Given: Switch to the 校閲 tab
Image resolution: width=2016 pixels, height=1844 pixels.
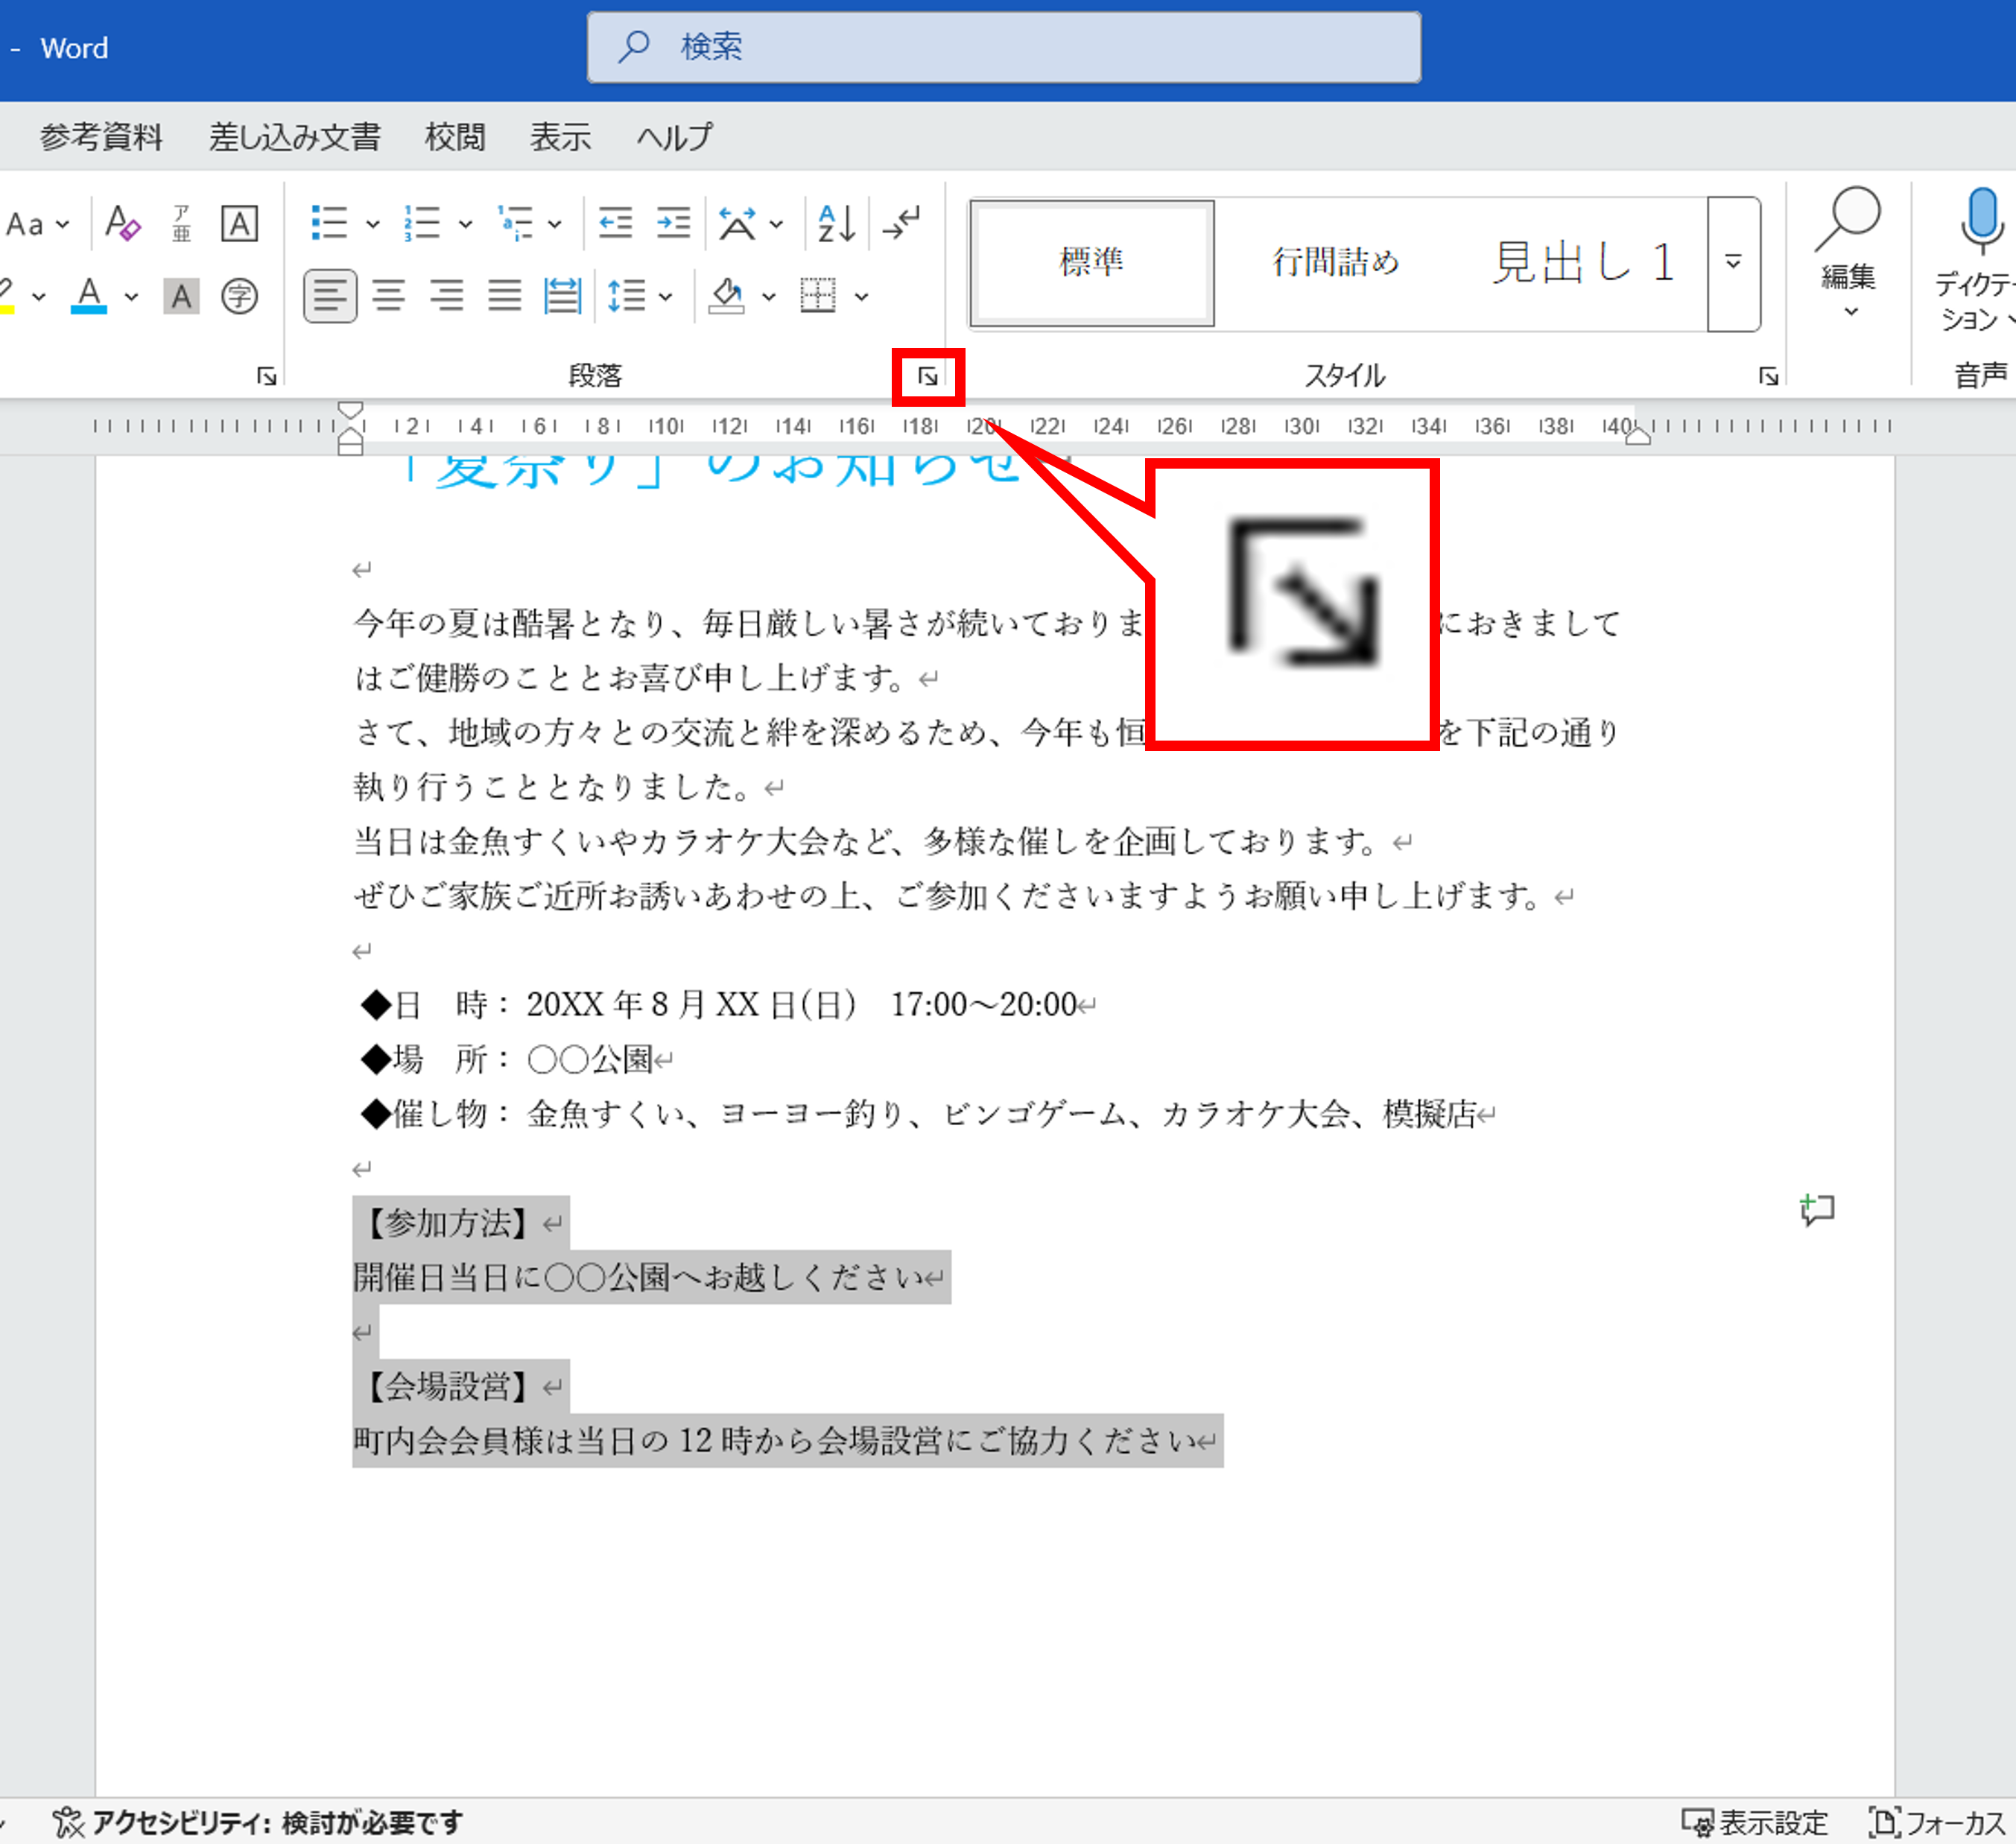Looking at the screenshot, I should pyautogui.click(x=455, y=137).
